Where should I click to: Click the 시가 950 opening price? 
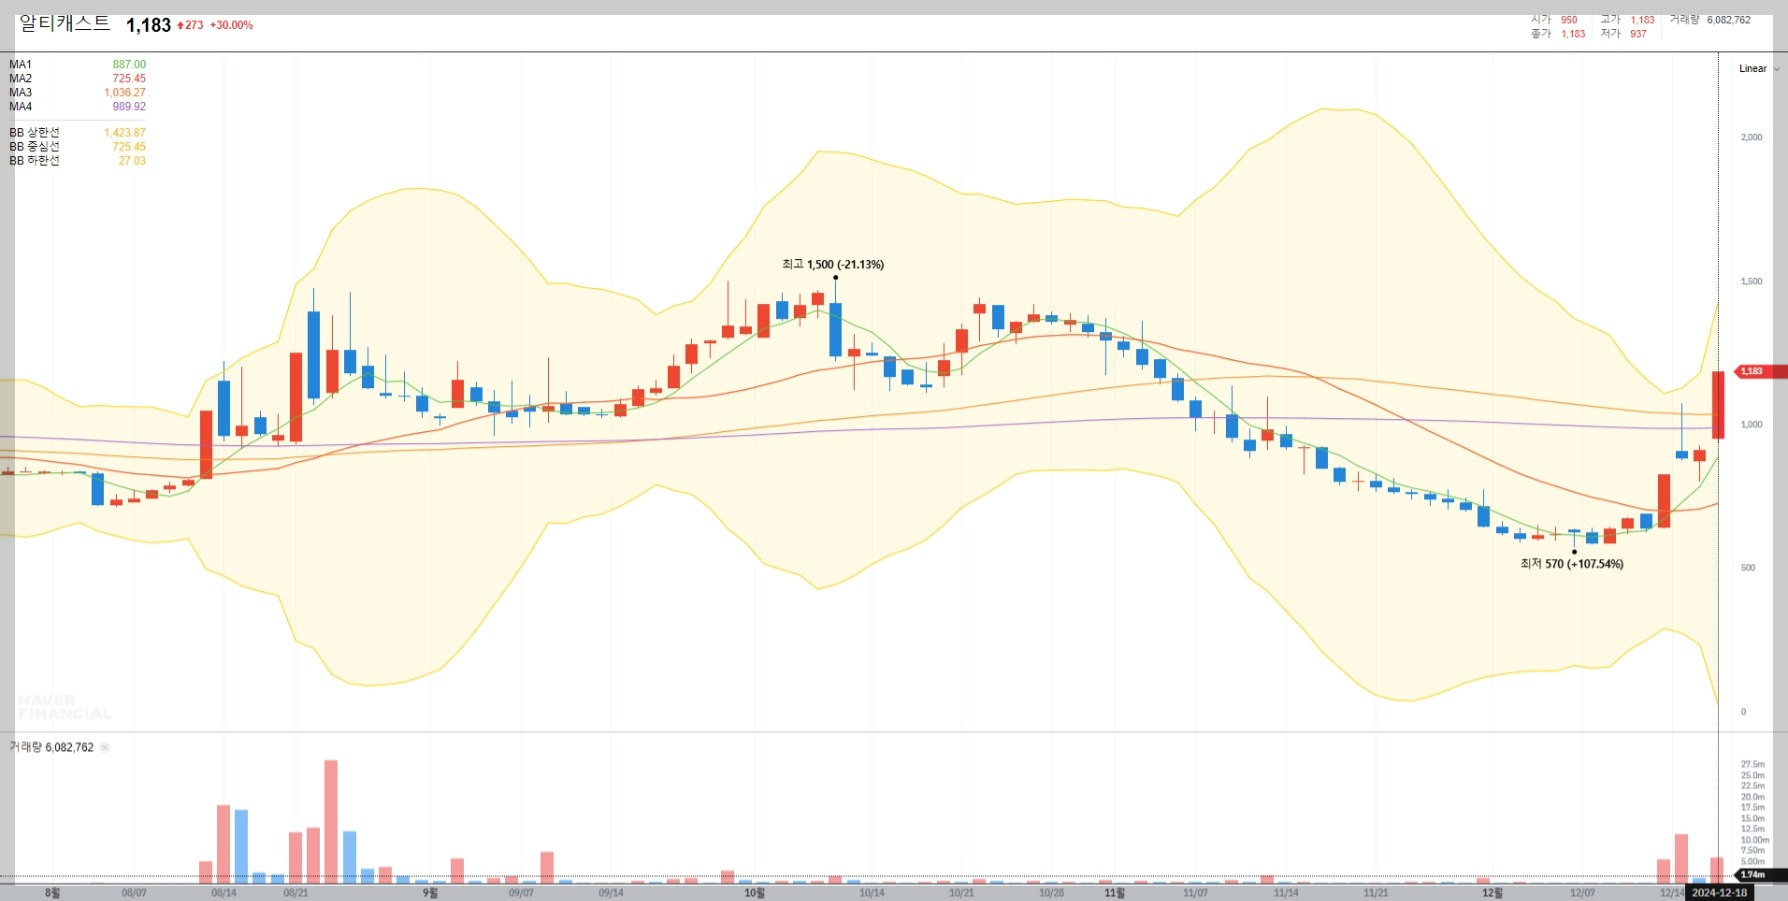pos(1554,19)
